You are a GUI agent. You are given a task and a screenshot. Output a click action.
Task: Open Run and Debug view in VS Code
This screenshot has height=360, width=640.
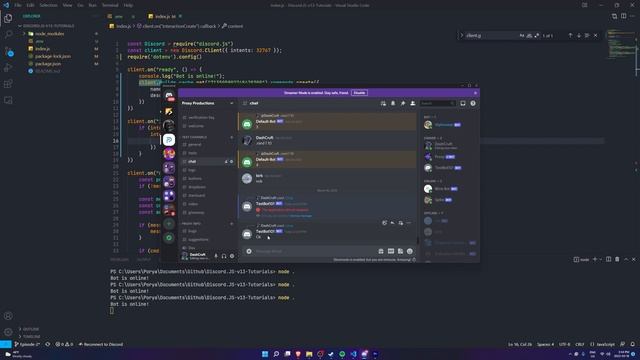click(x=8, y=68)
